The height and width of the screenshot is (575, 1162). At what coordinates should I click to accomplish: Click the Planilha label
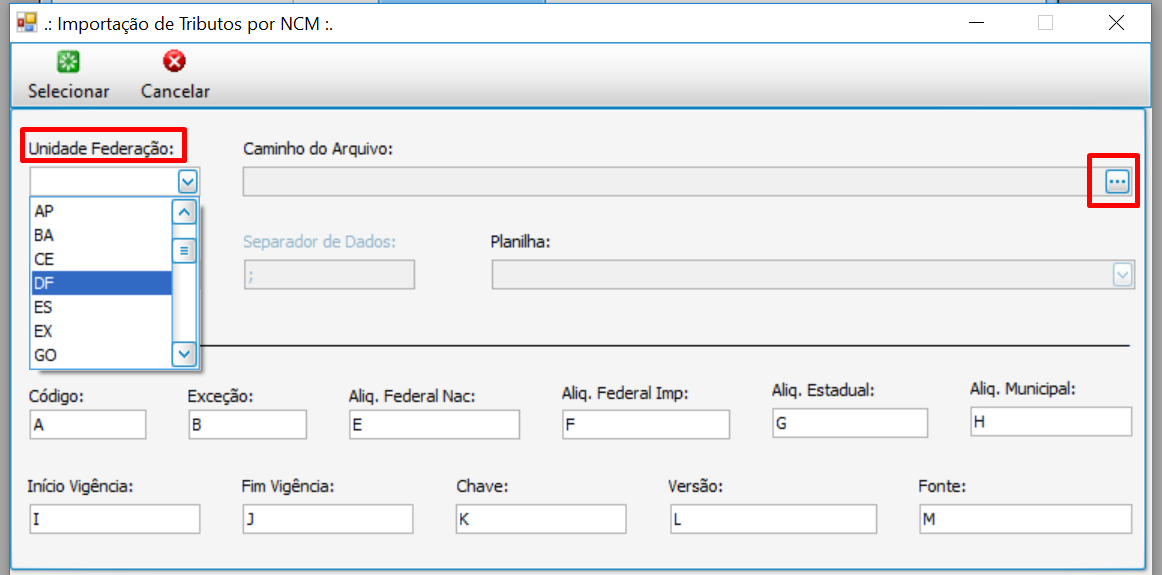click(x=519, y=242)
